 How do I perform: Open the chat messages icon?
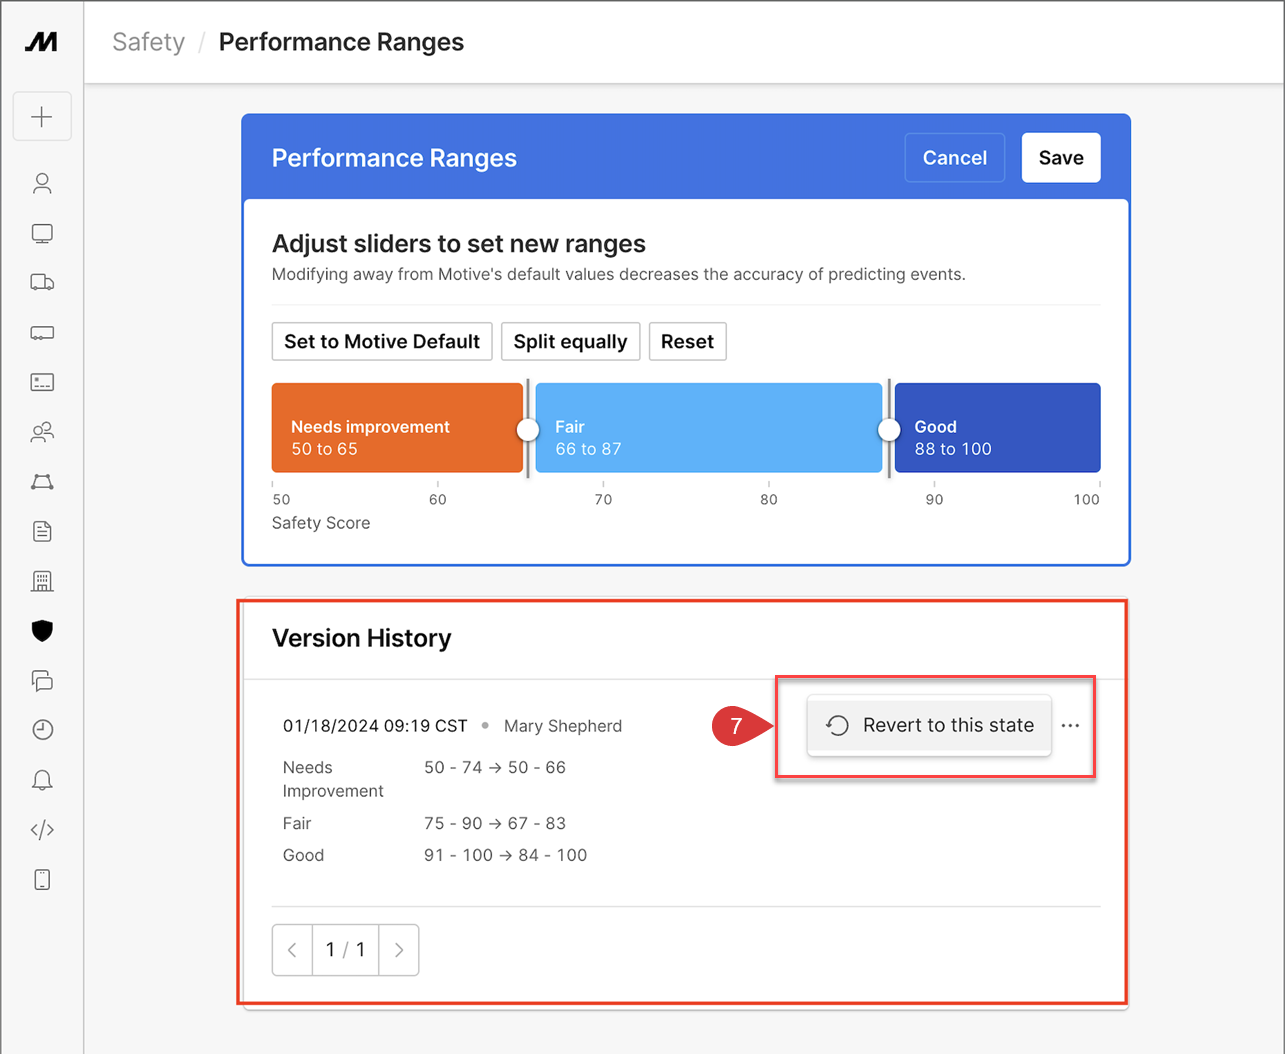pyautogui.click(x=42, y=681)
